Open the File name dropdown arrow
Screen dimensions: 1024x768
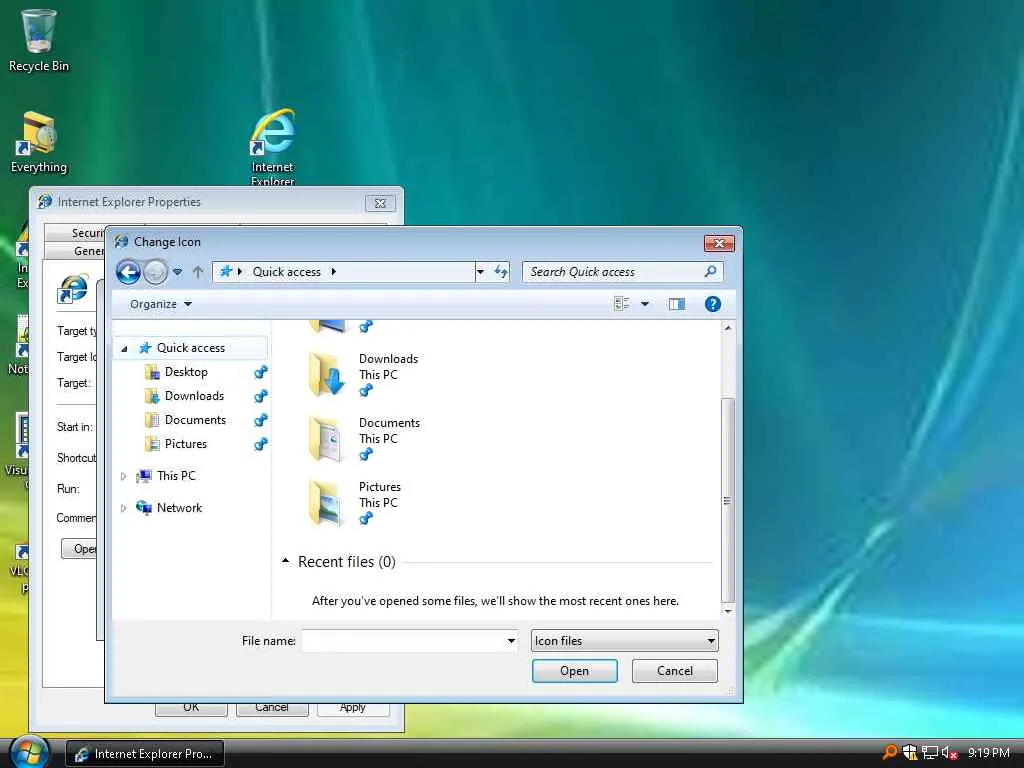tap(511, 641)
